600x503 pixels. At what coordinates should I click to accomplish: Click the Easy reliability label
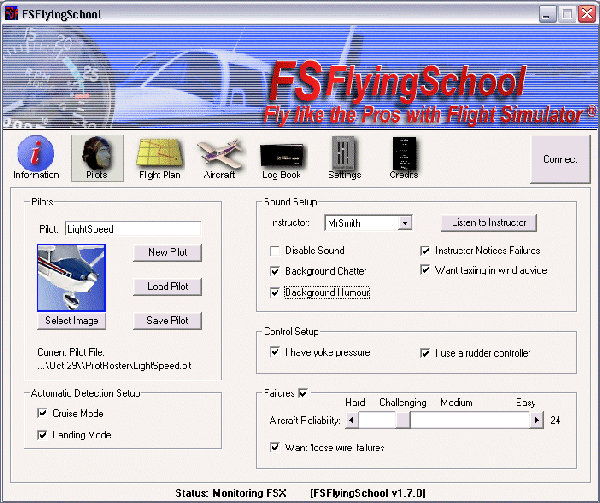coord(525,403)
